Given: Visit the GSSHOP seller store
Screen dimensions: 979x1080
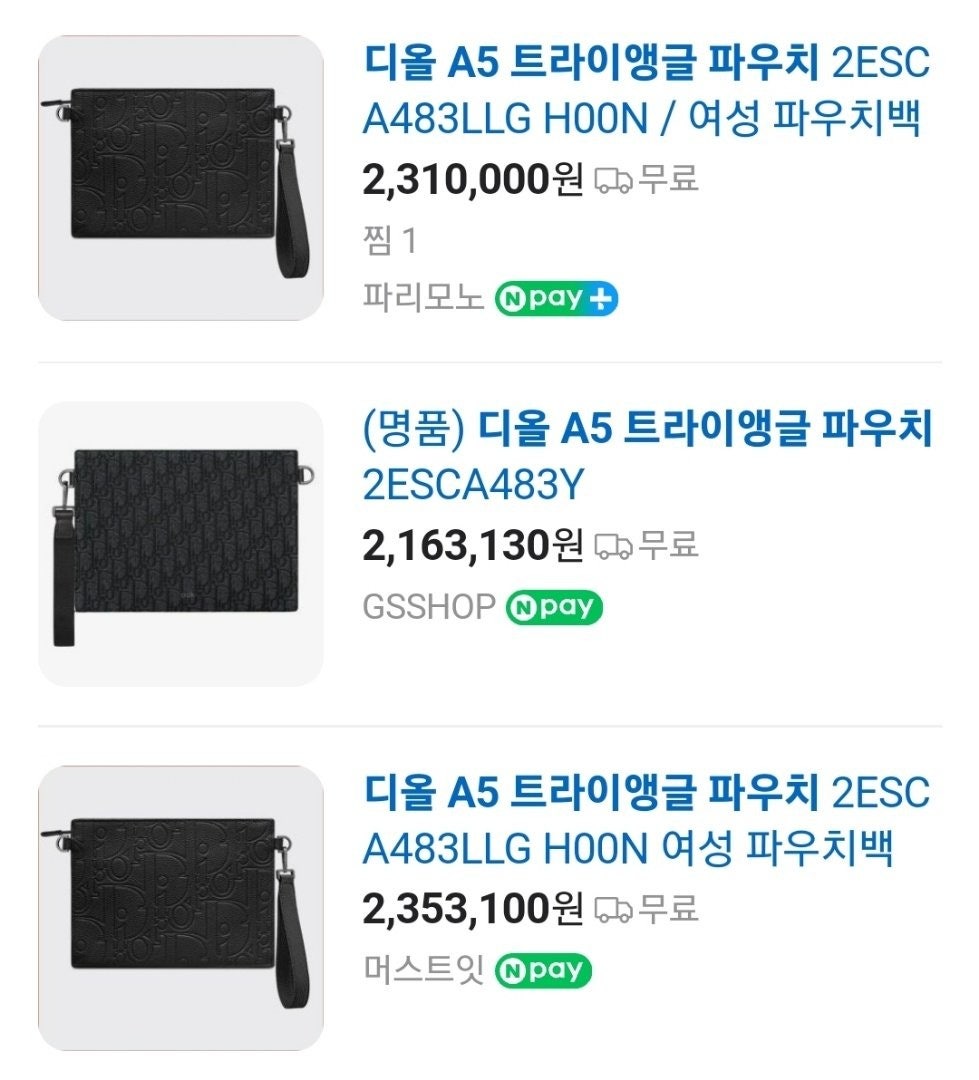Looking at the screenshot, I should [430, 607].
